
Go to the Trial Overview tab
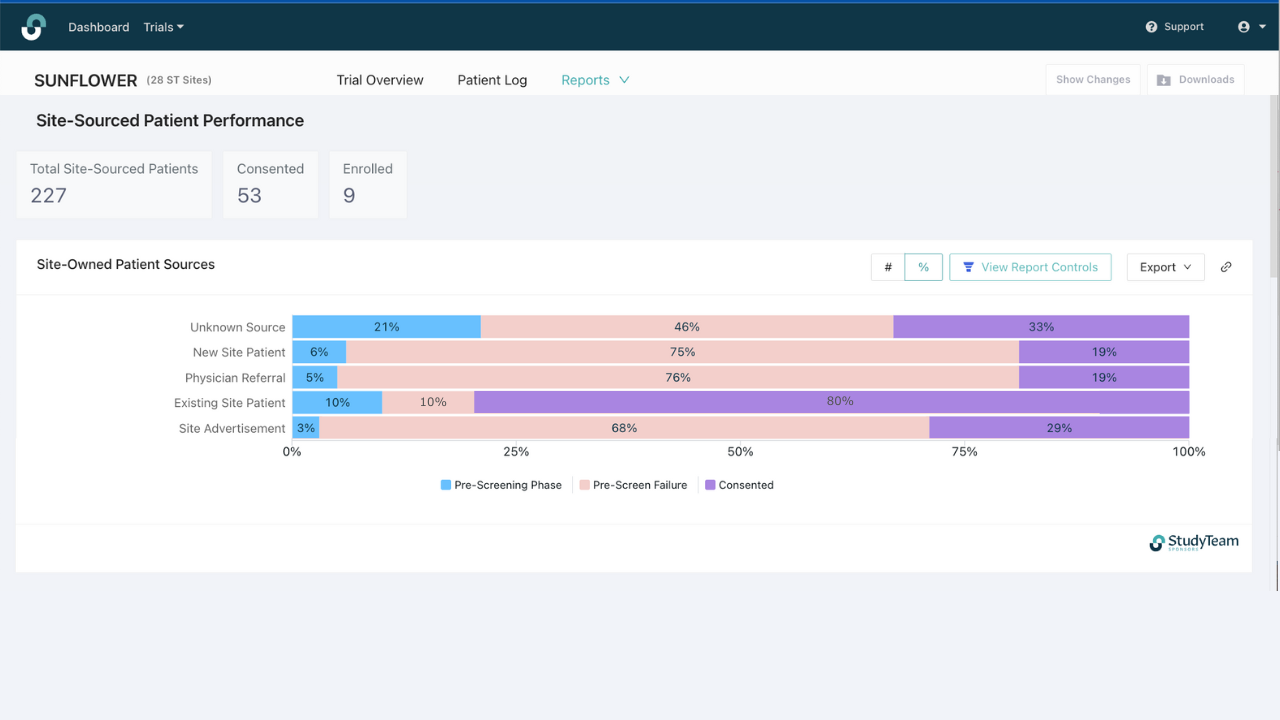pos(380,80)
